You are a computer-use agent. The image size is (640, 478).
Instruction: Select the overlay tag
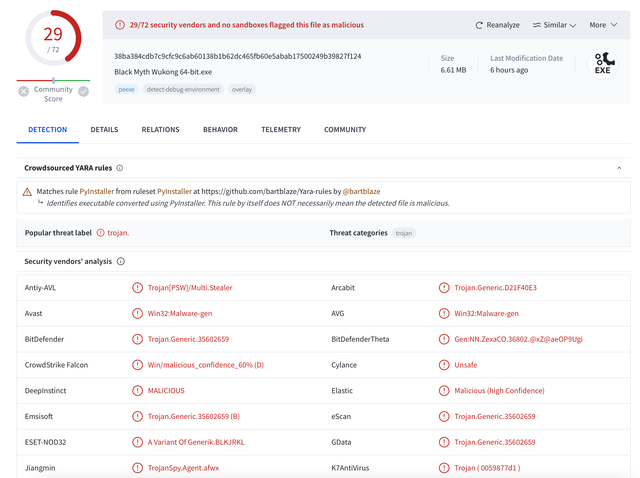[242, 89]
